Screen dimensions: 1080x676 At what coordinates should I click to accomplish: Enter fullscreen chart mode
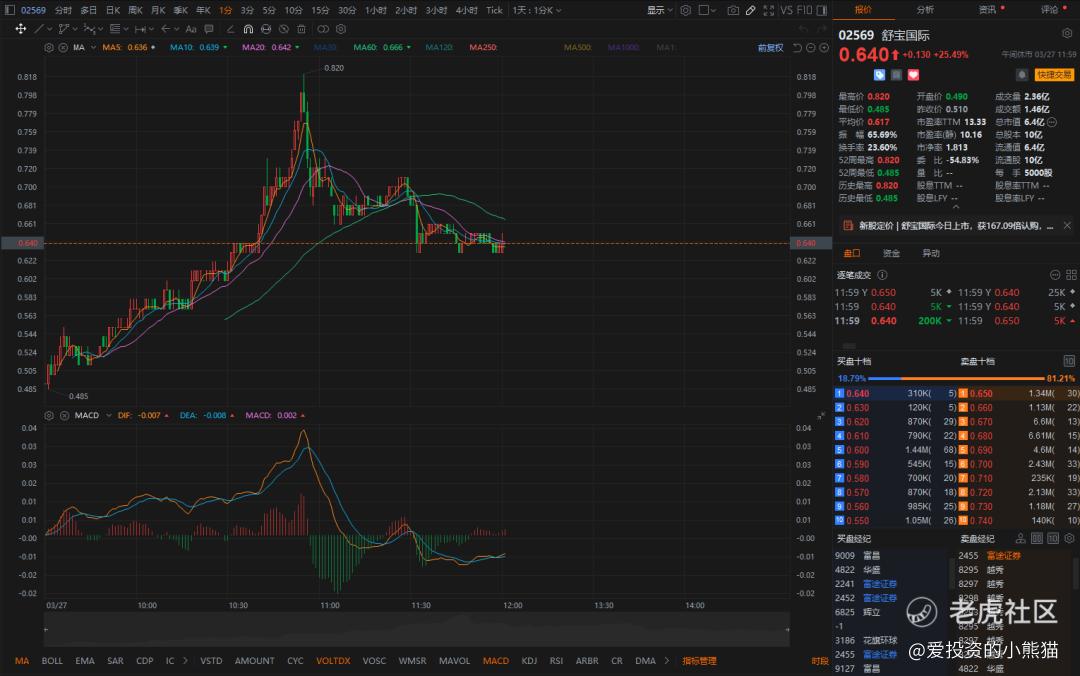(x=768, y=10)
